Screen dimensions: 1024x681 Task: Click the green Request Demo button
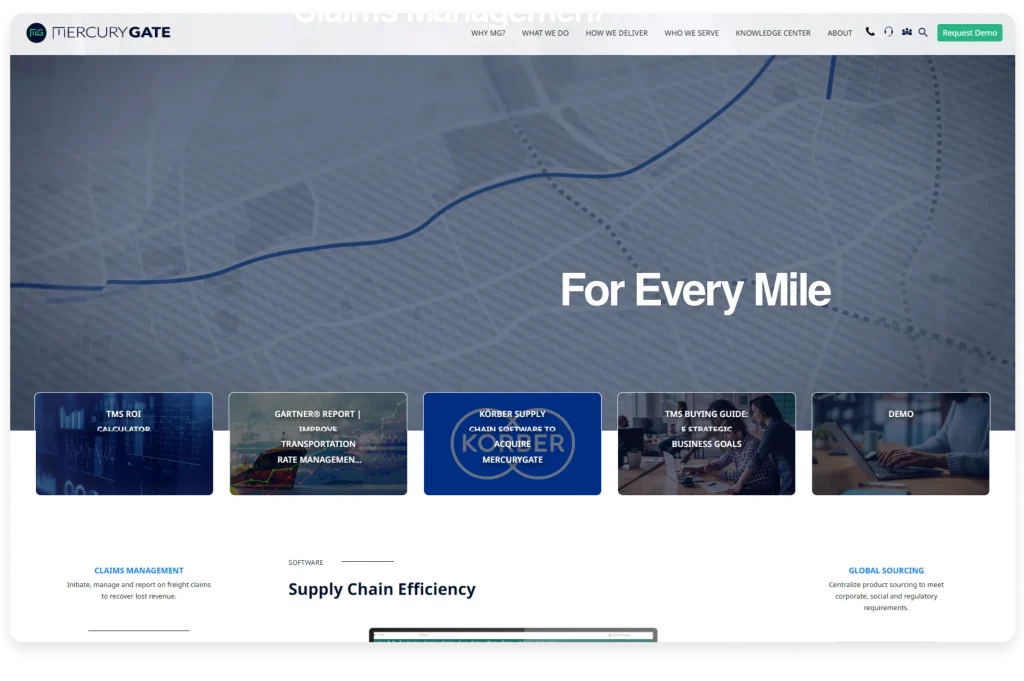[969, 33]
